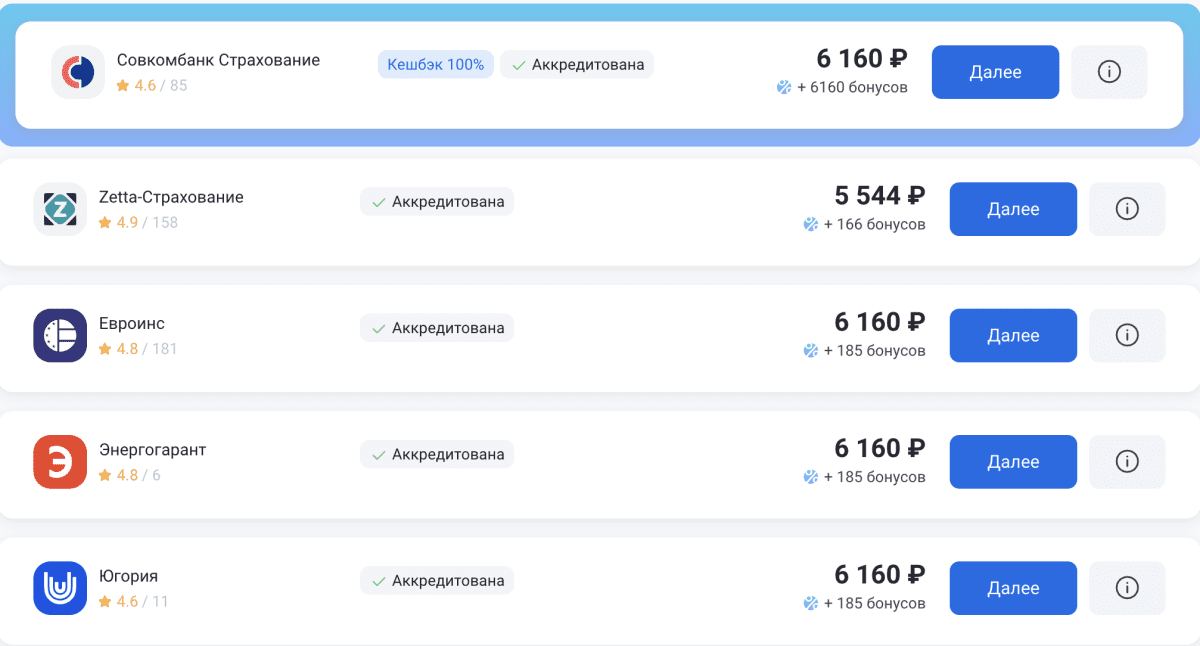Select Югория offer with Далее
Viewport: 1200px width, 646px height.
tap(1013, 588)
